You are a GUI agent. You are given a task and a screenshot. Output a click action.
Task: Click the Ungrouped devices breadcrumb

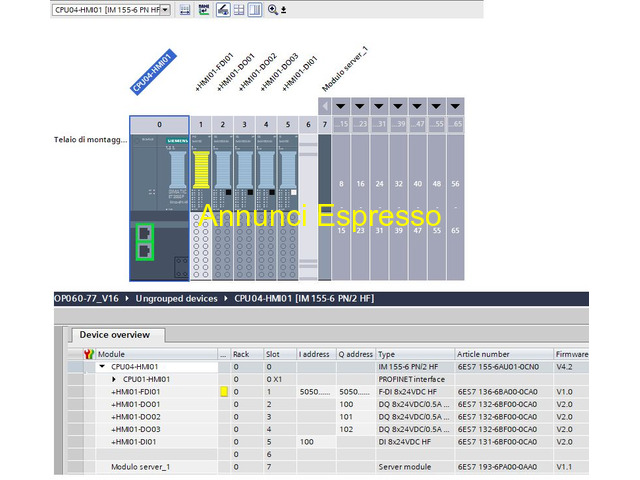(176, 299)
